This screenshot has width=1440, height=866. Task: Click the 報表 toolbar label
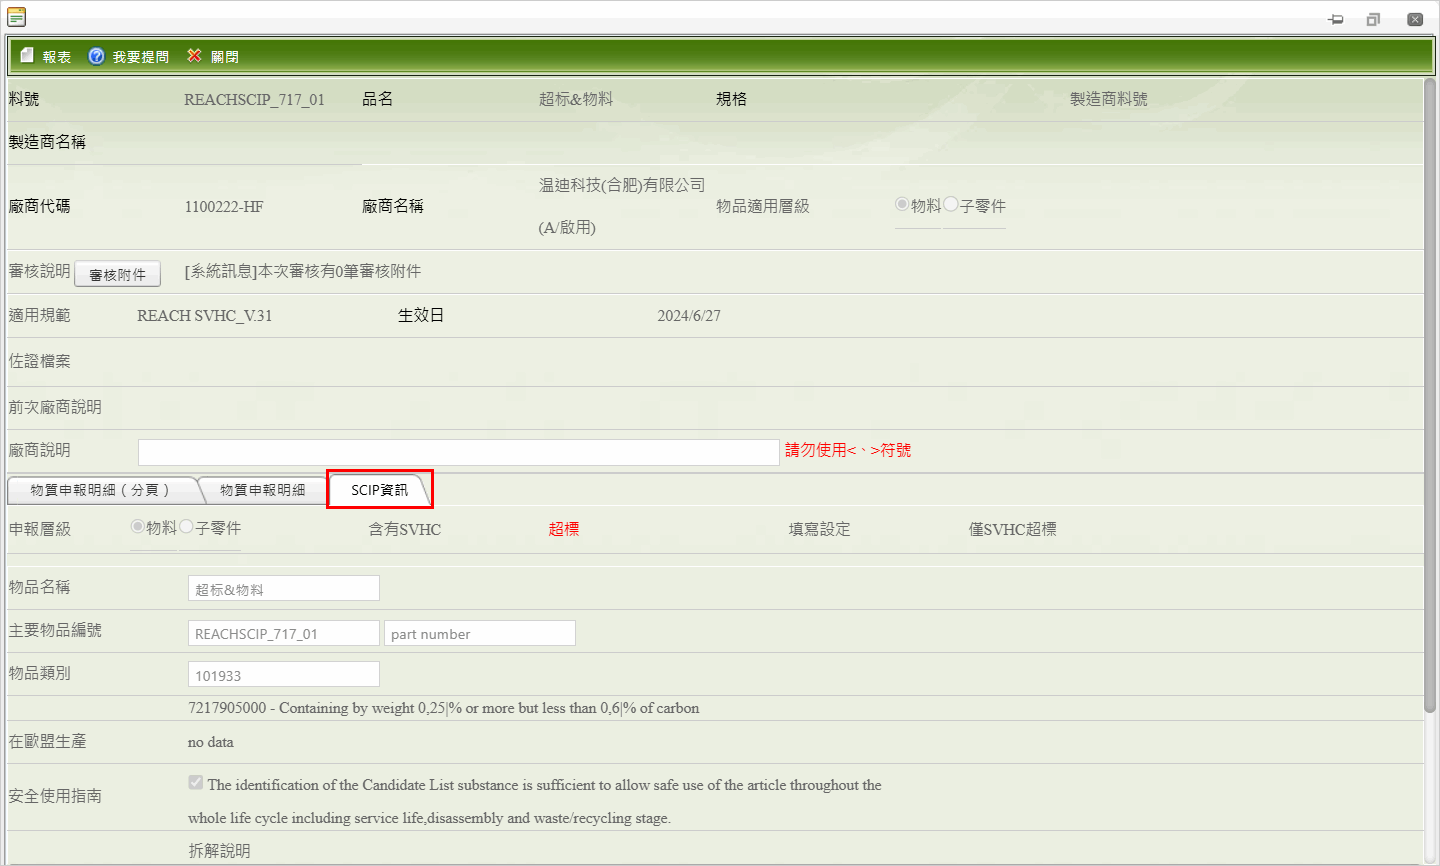tap(57, 57)
